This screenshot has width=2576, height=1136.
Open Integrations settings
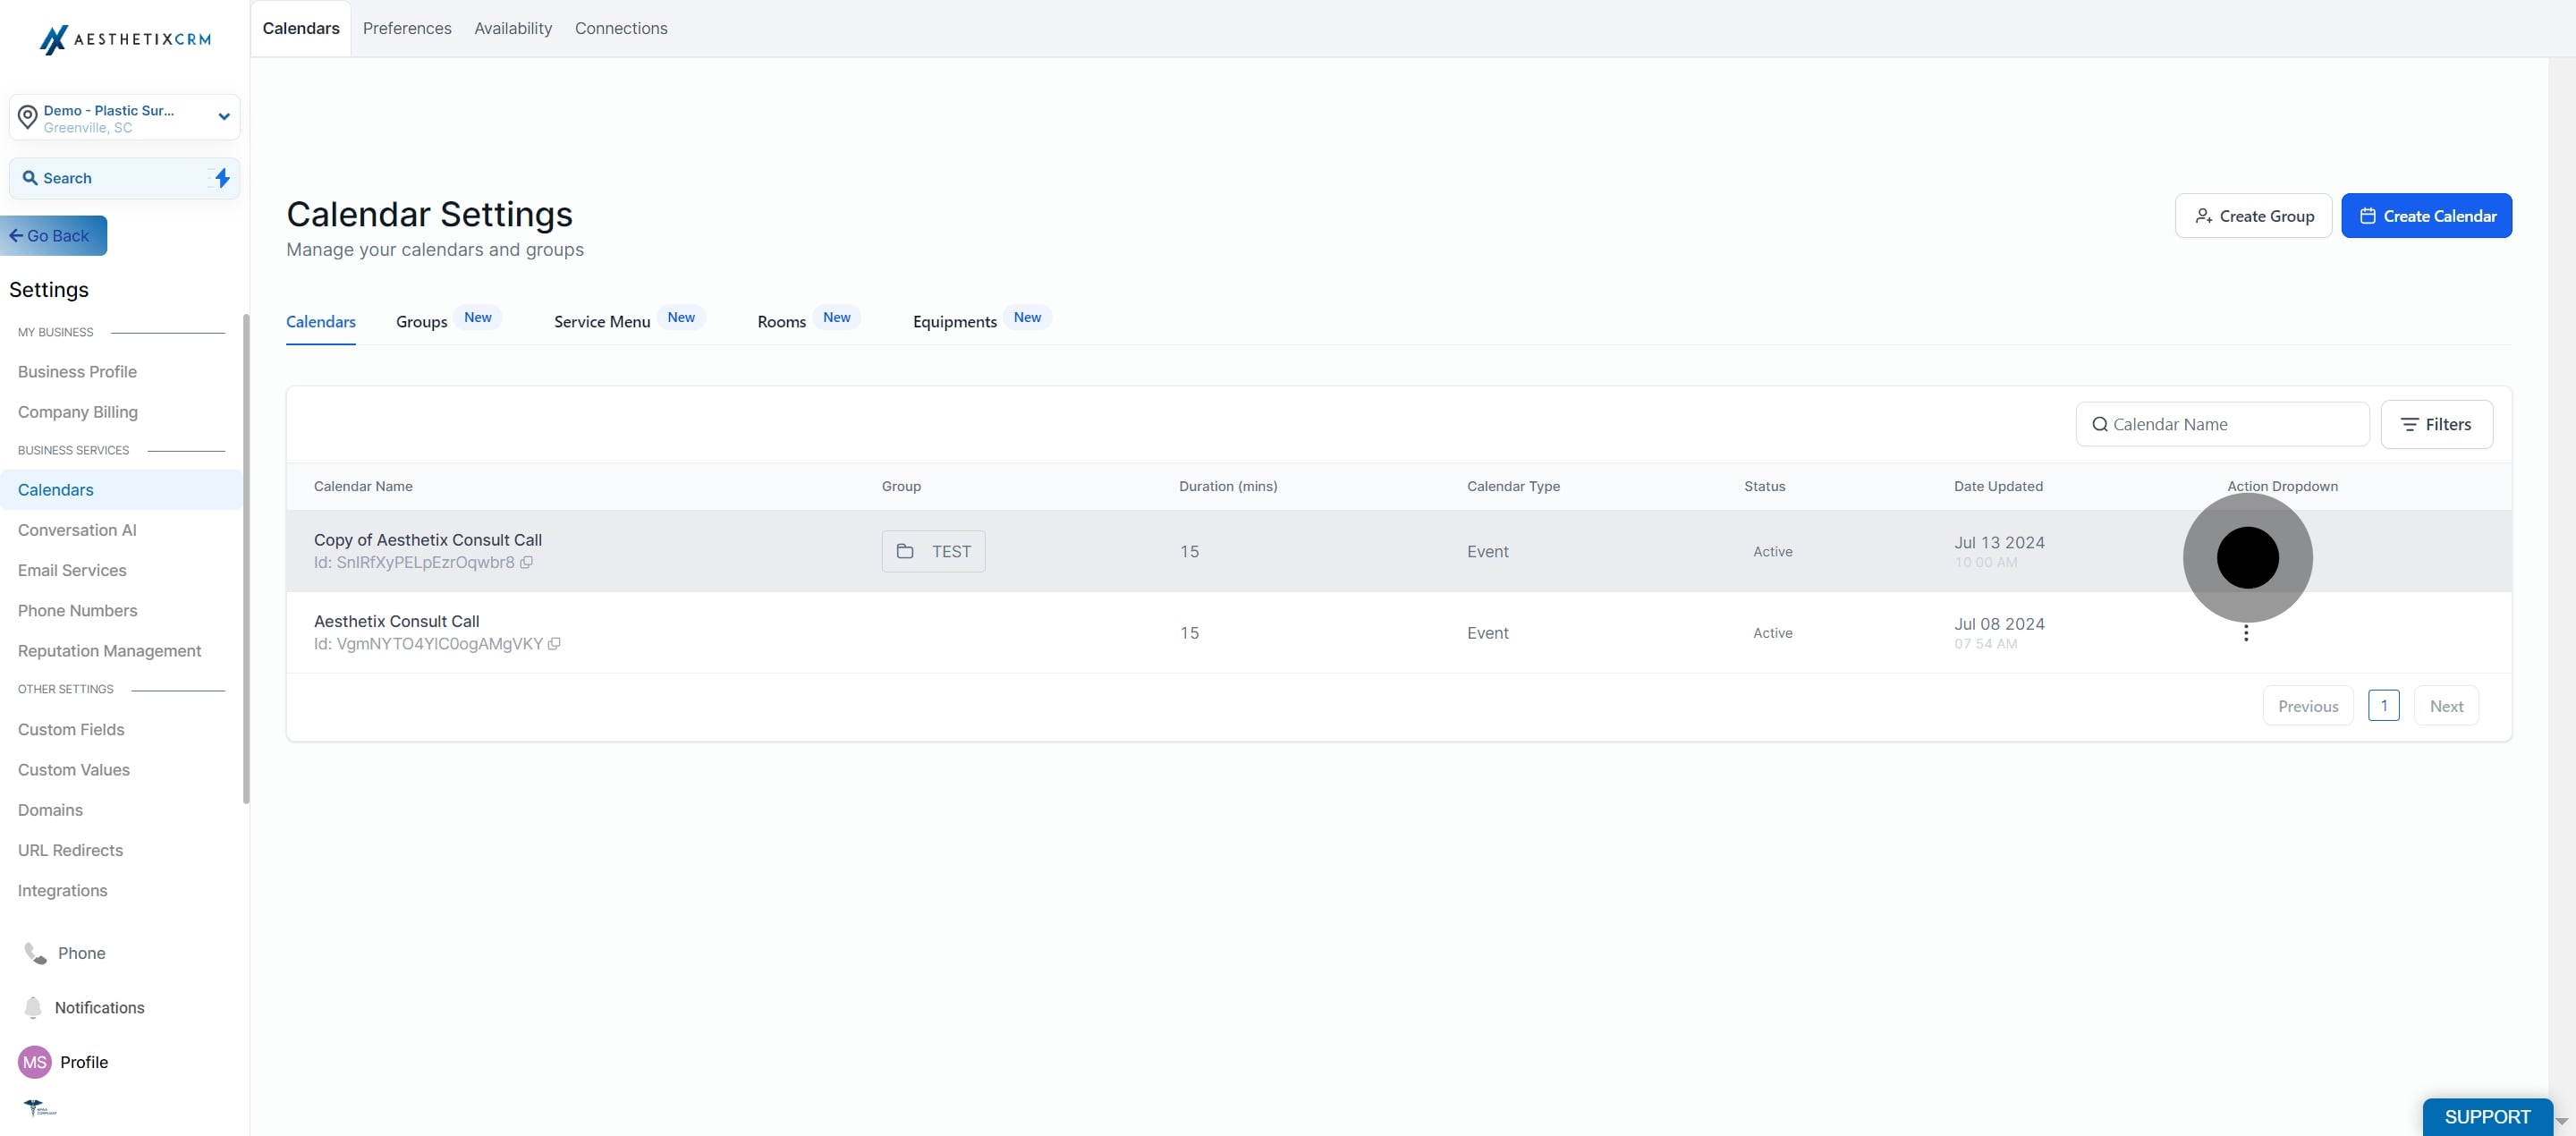62,891
